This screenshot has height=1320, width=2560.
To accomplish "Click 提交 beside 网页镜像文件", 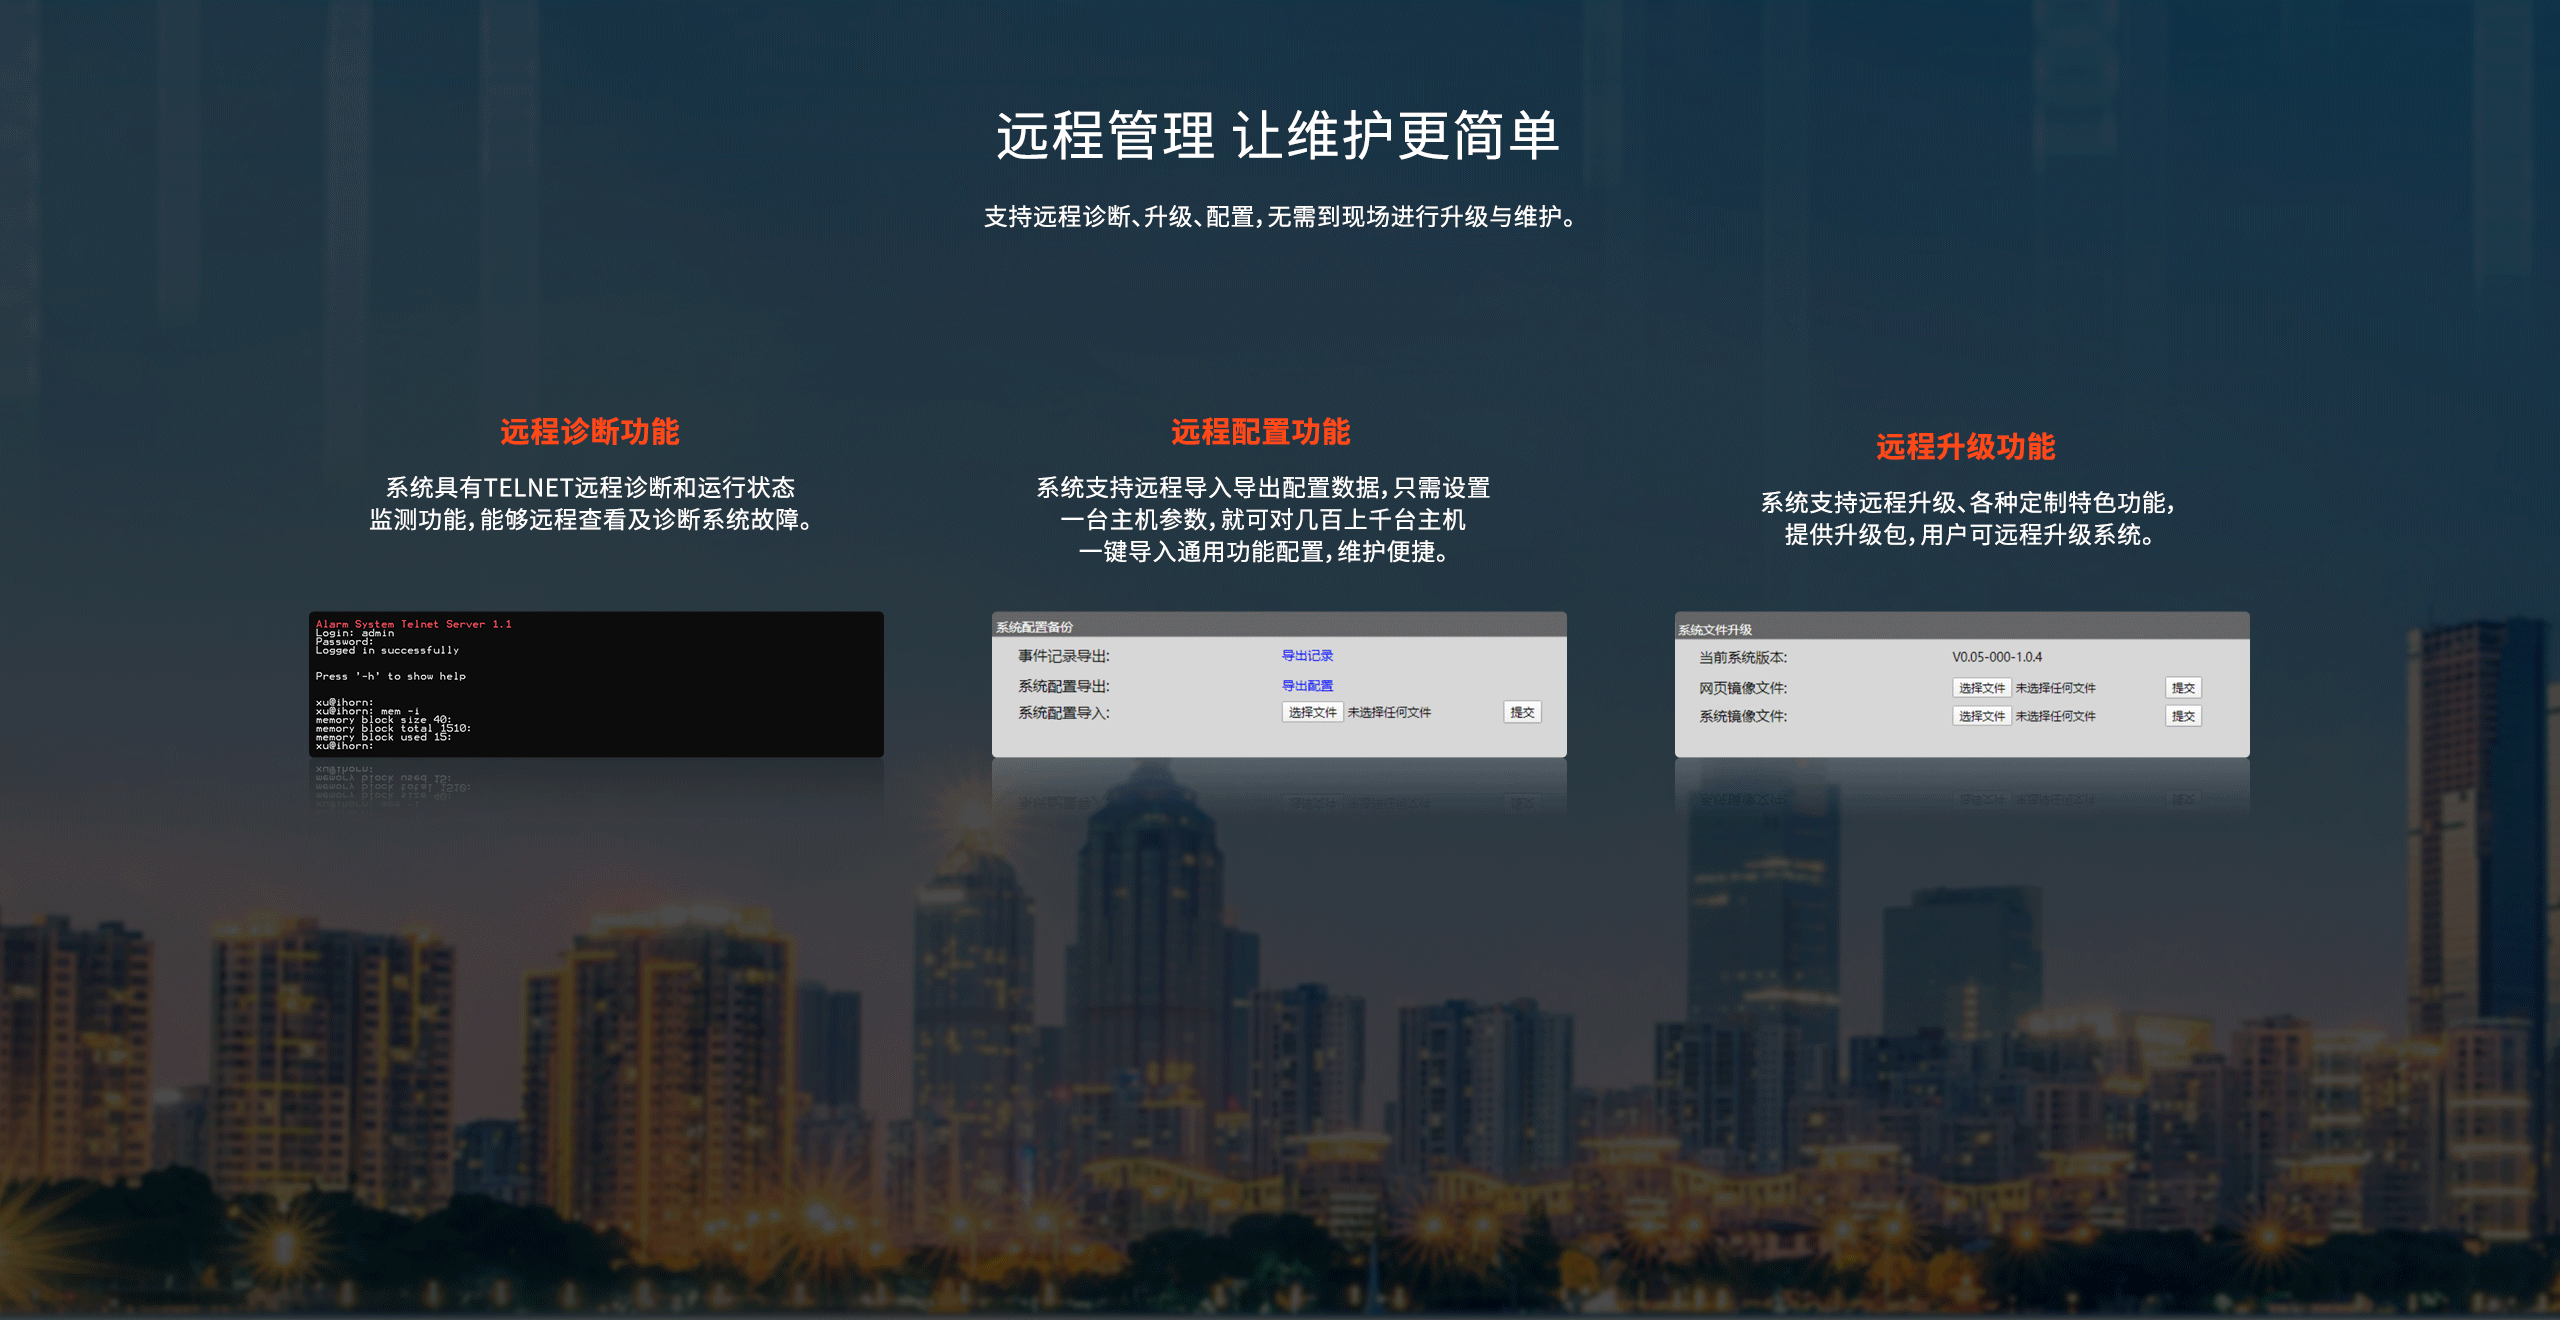I will pos(2183,688).
